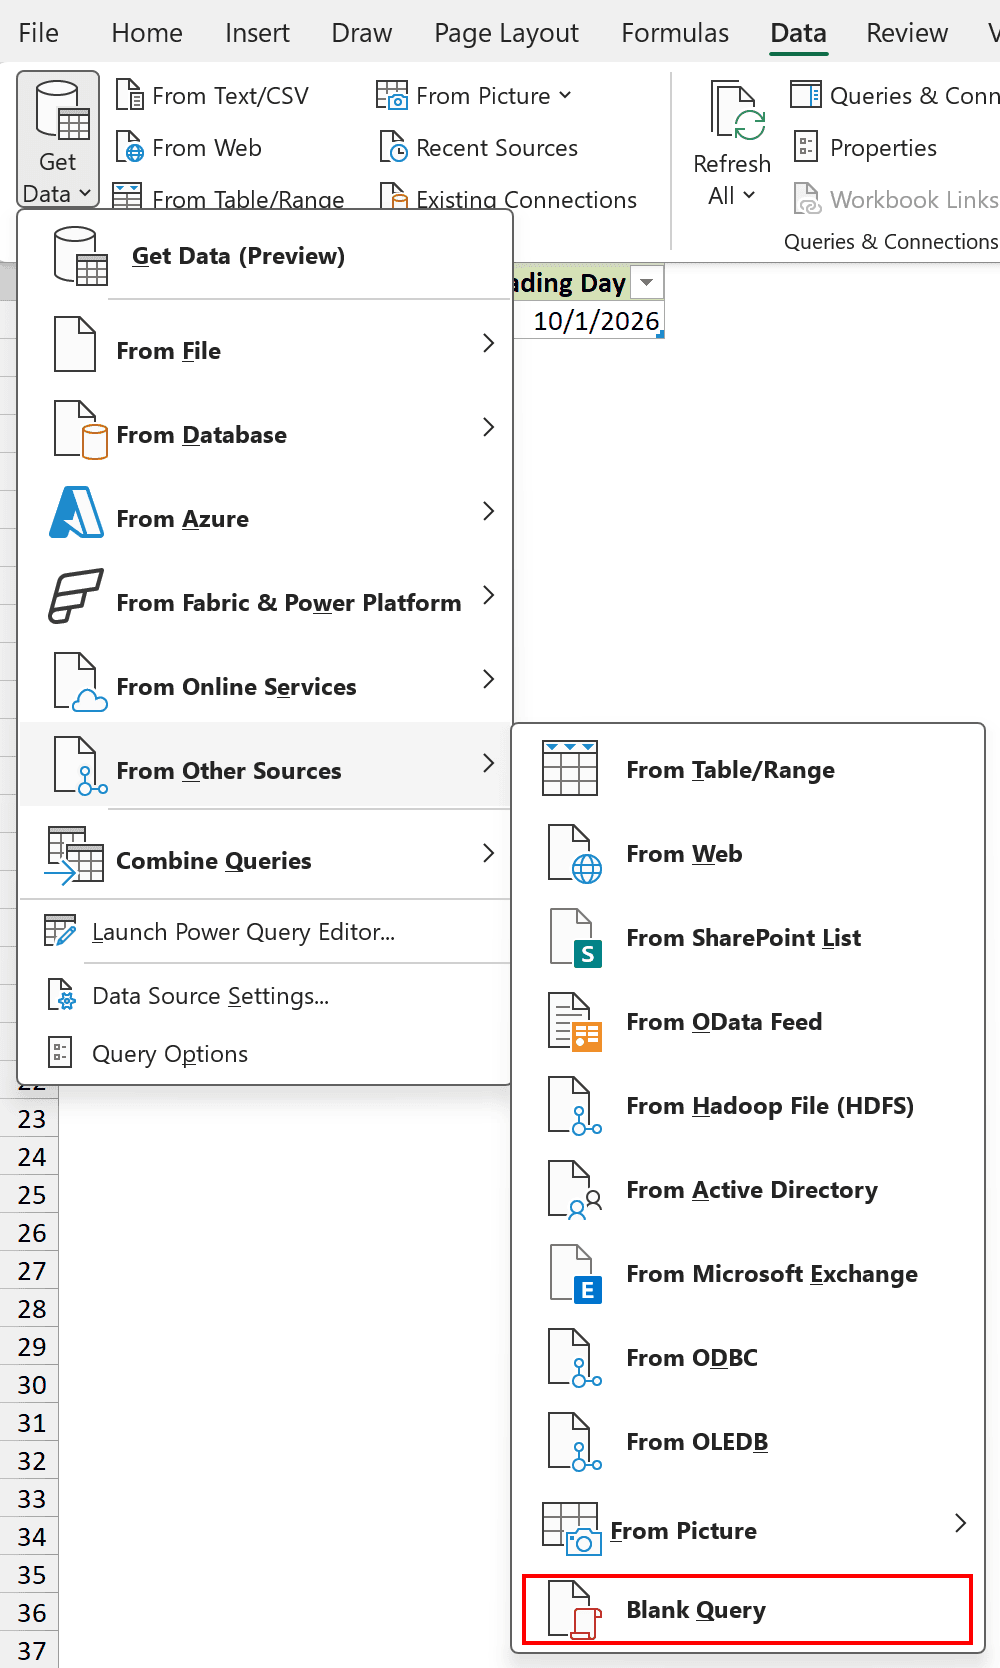Click the Azure logo icon
This screenshot has width=1000, height=1668.
tap(77, 513)
